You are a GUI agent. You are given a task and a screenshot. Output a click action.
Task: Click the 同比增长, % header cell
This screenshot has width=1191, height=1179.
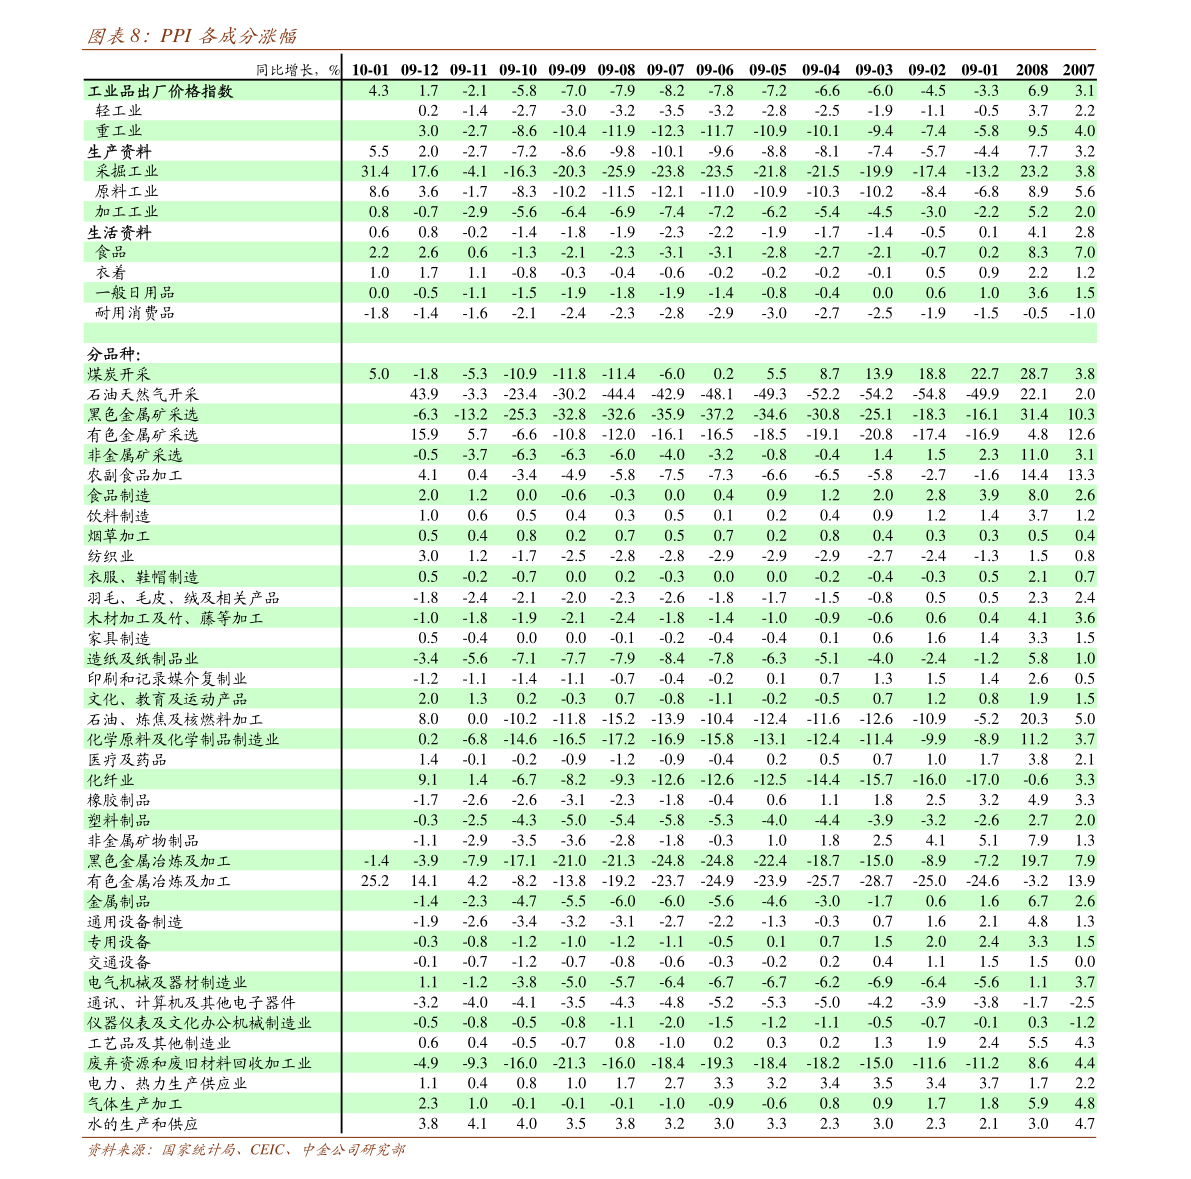pos(297,69)
